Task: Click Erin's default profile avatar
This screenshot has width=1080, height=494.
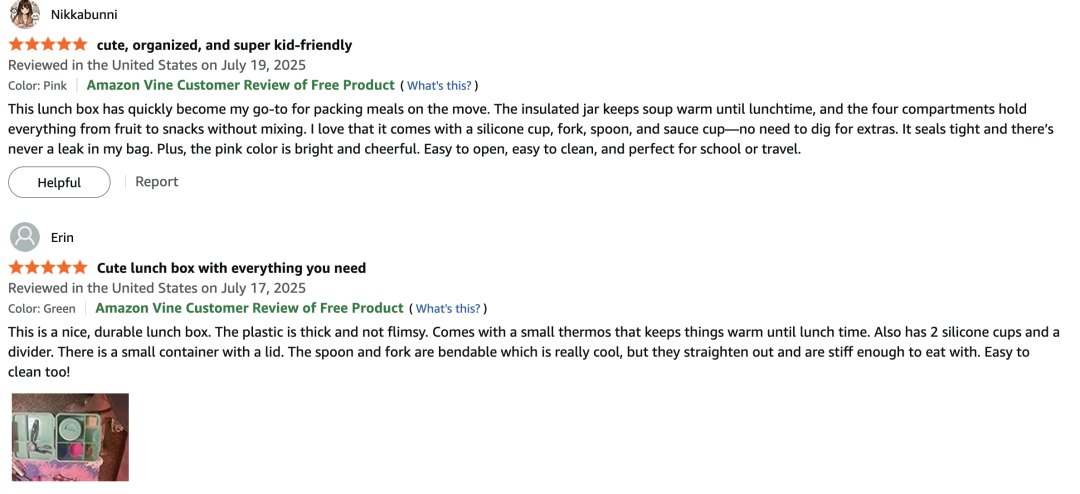Action: click(x=25, y=238)
